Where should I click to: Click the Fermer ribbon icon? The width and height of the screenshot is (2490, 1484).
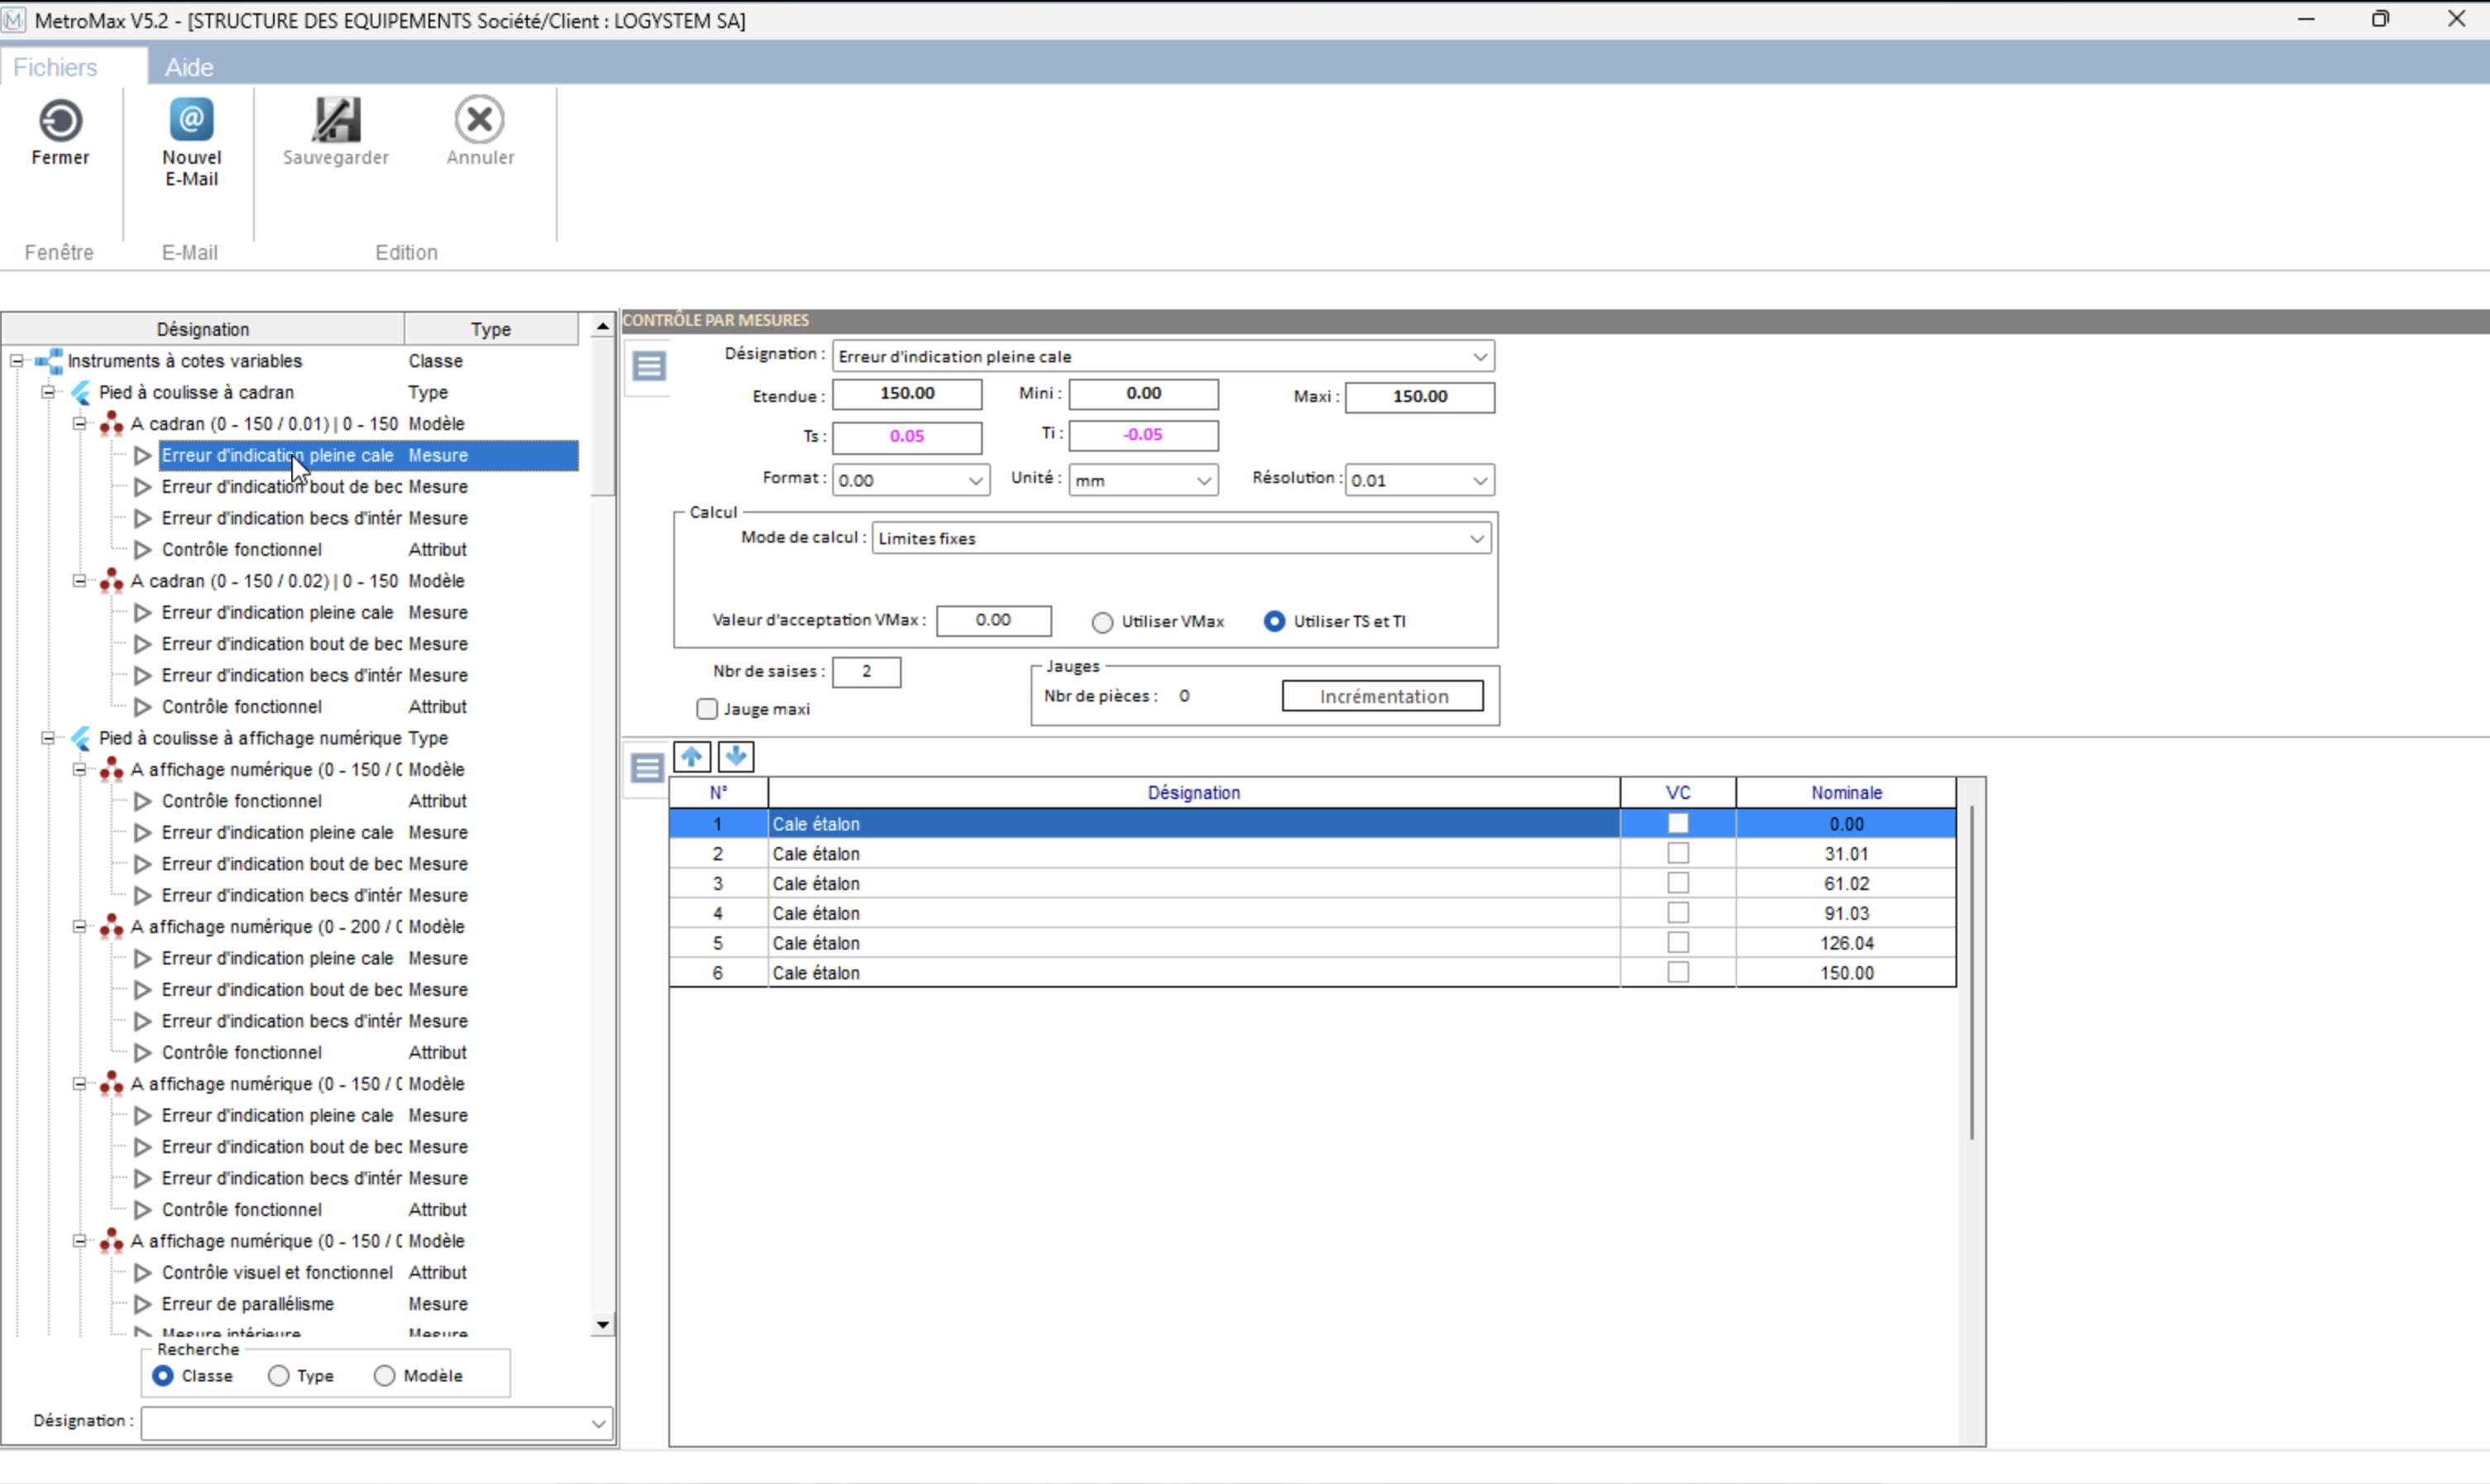pyautogui.click(x=60, y=121)
